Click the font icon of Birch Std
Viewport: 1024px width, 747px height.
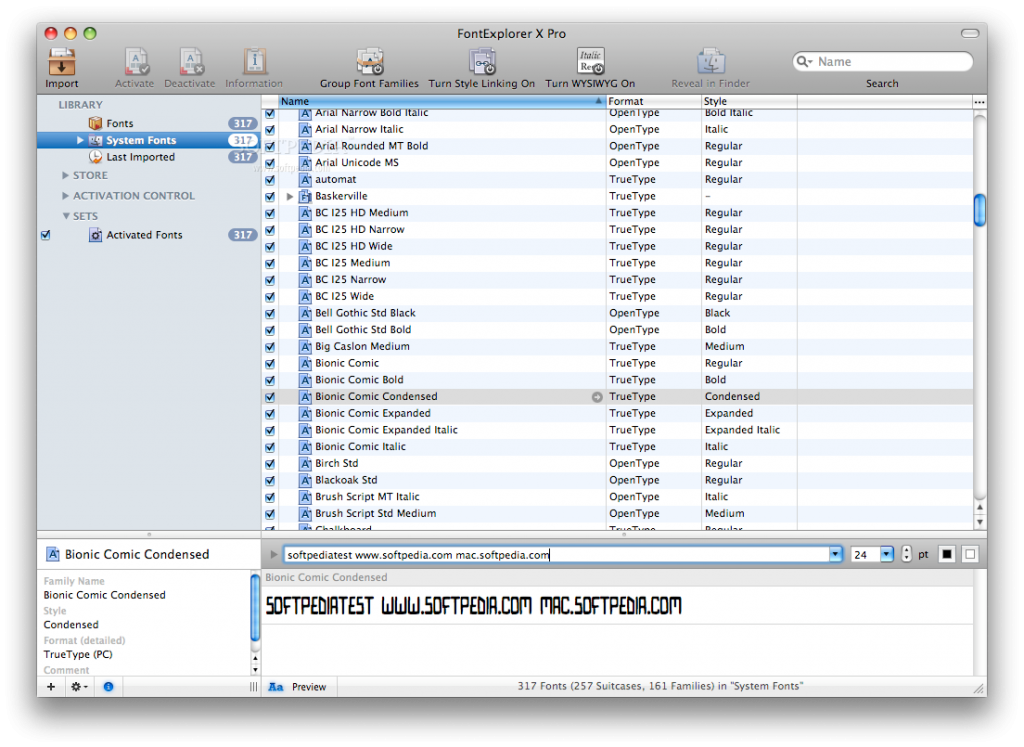(x=305, y=464)
